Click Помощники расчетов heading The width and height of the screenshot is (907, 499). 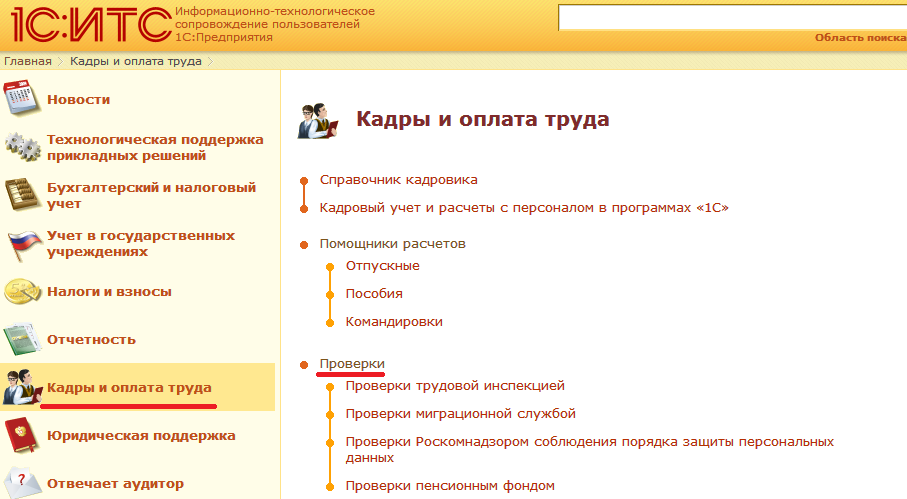(393, 244)
